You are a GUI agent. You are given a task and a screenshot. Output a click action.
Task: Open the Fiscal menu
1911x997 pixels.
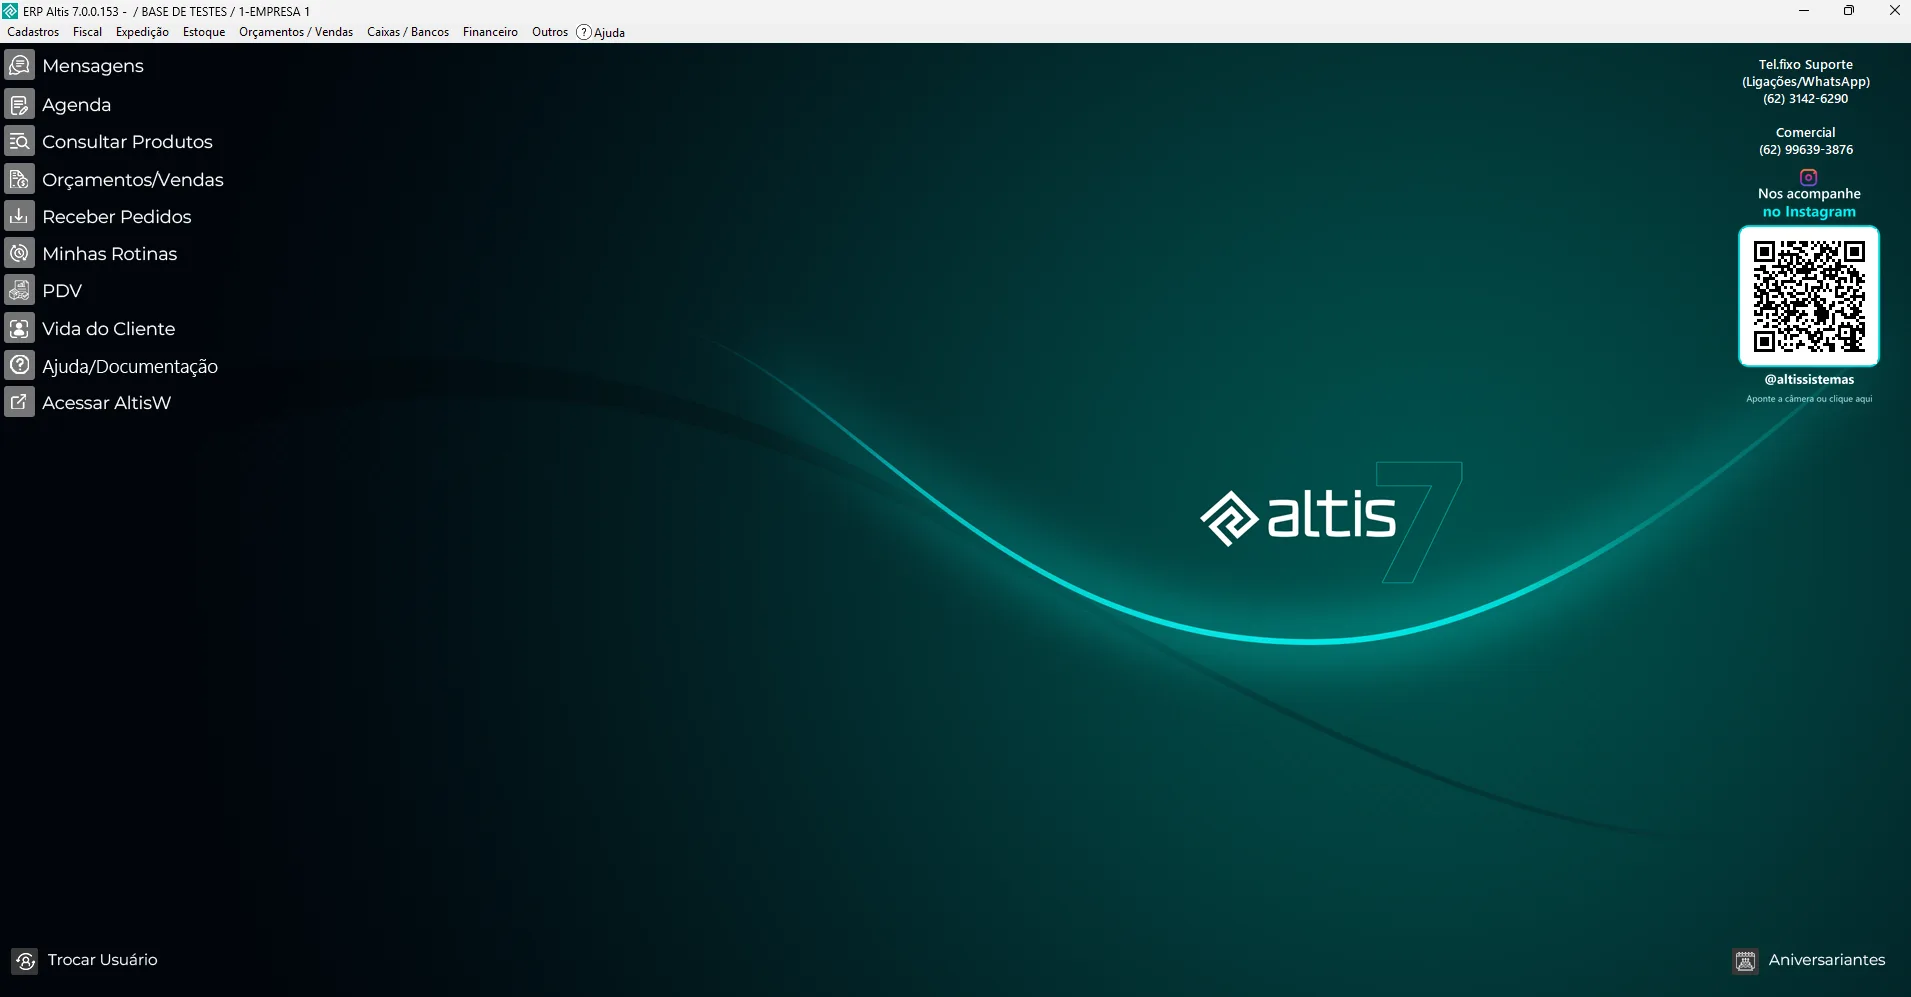(87, 32)
